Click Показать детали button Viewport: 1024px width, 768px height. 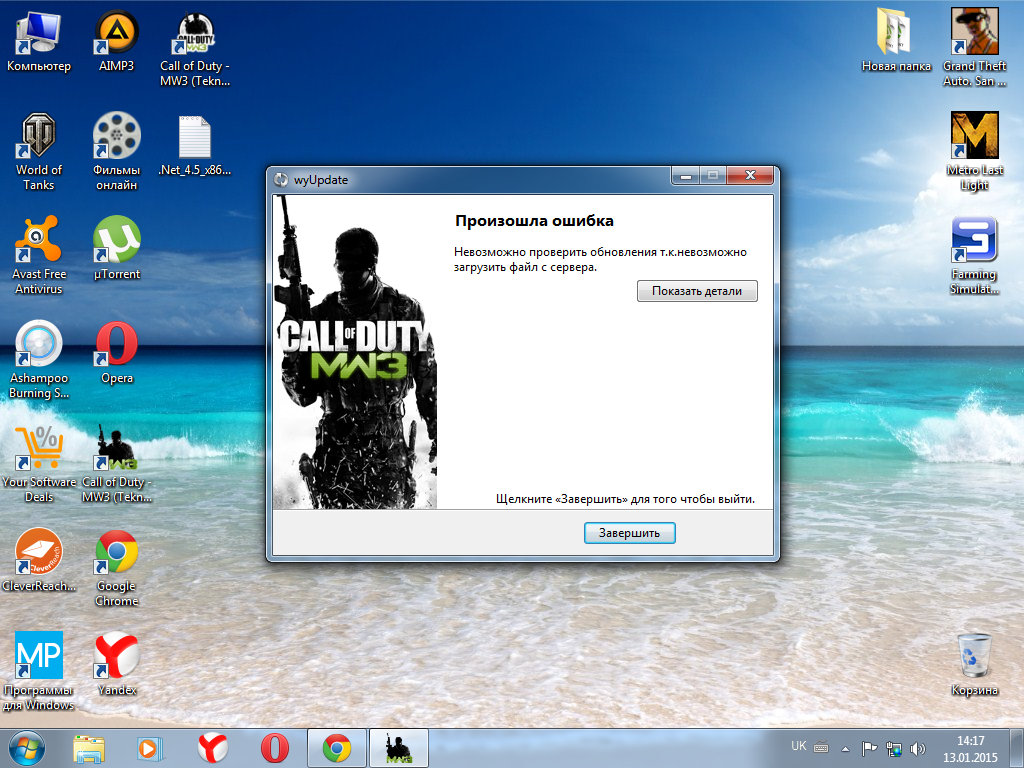click(x=697, y=291)
